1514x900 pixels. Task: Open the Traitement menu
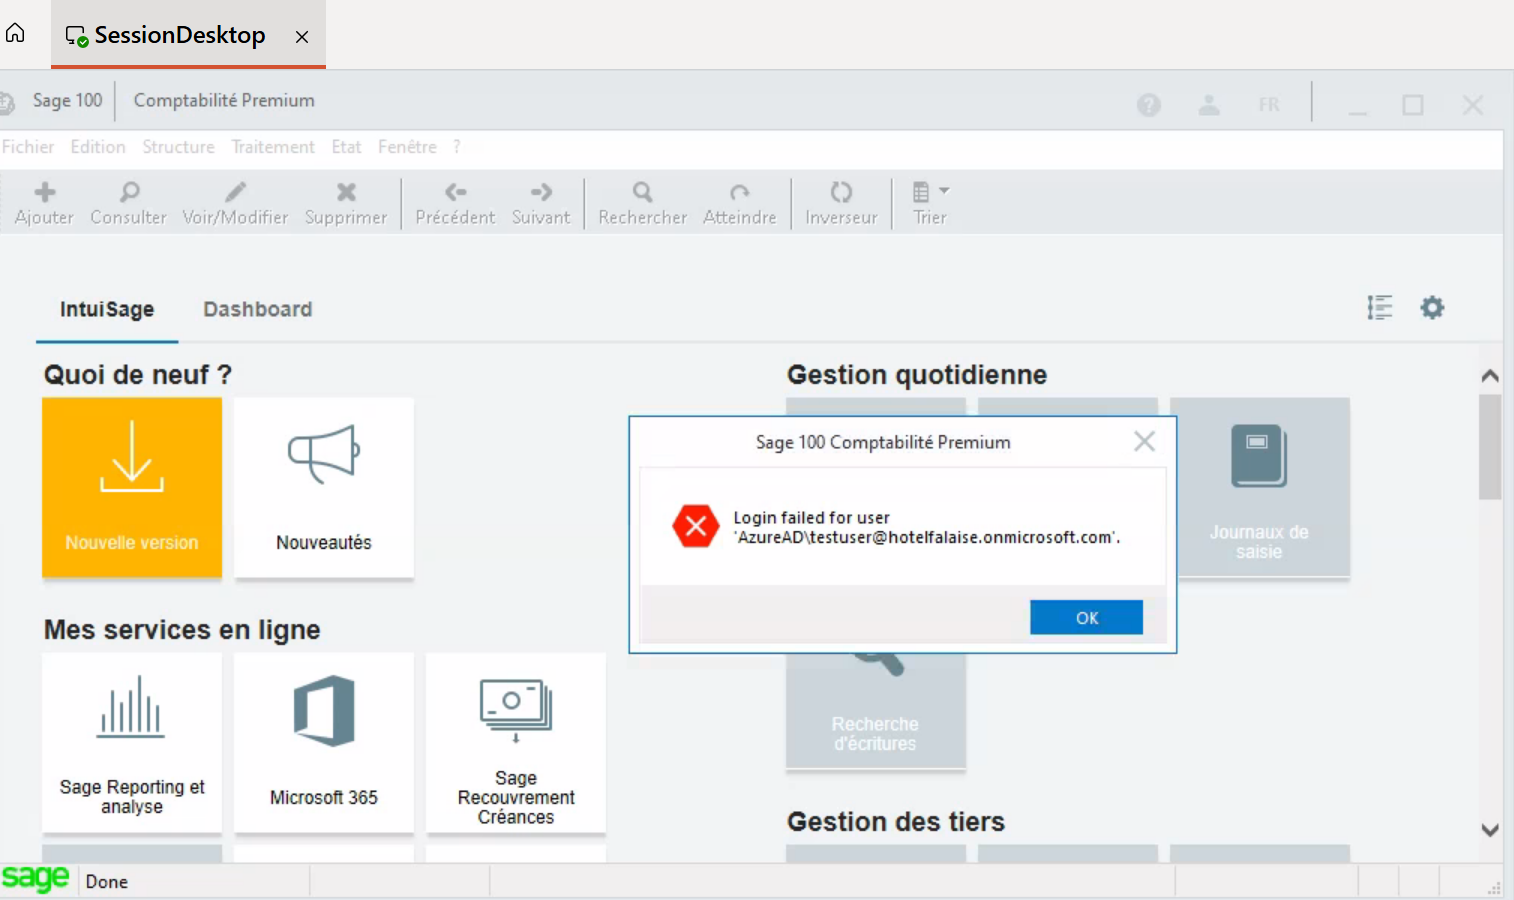(273, 146)
